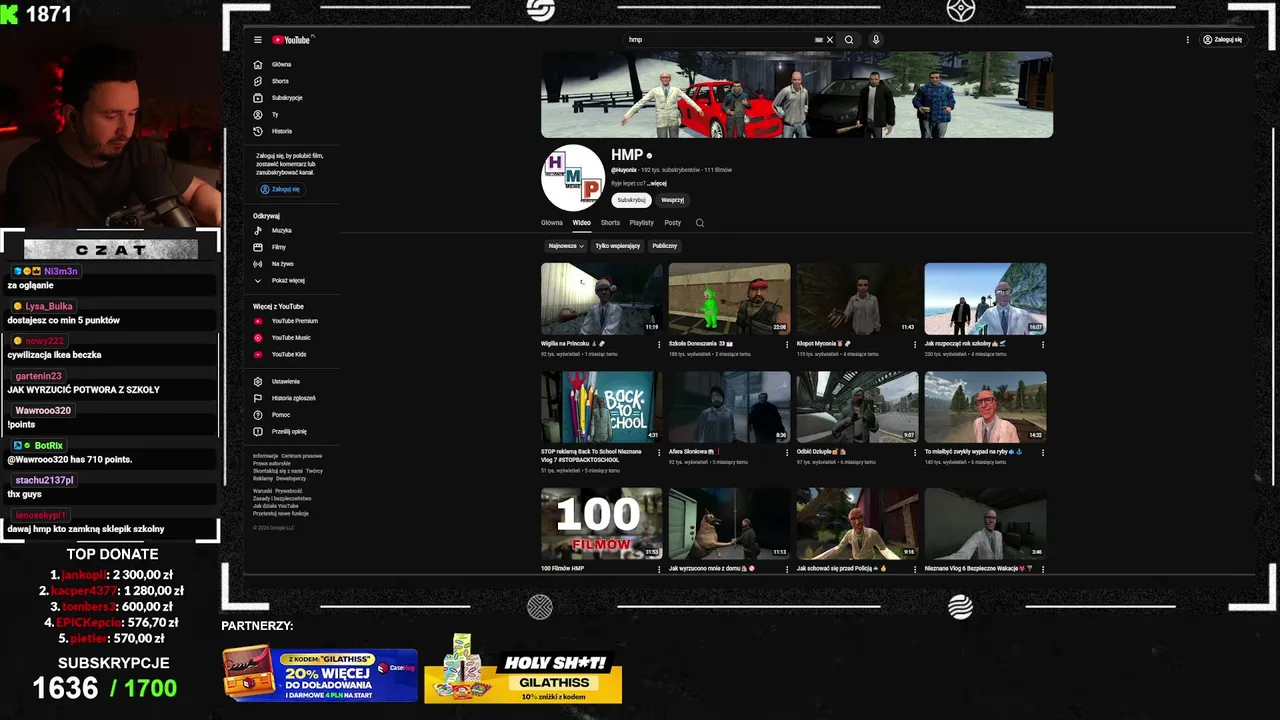Open more options for Wigilia na Princoku
The height and width of the screenshot is (720, 1280).
pyautogui.click(x=659, y=344)
